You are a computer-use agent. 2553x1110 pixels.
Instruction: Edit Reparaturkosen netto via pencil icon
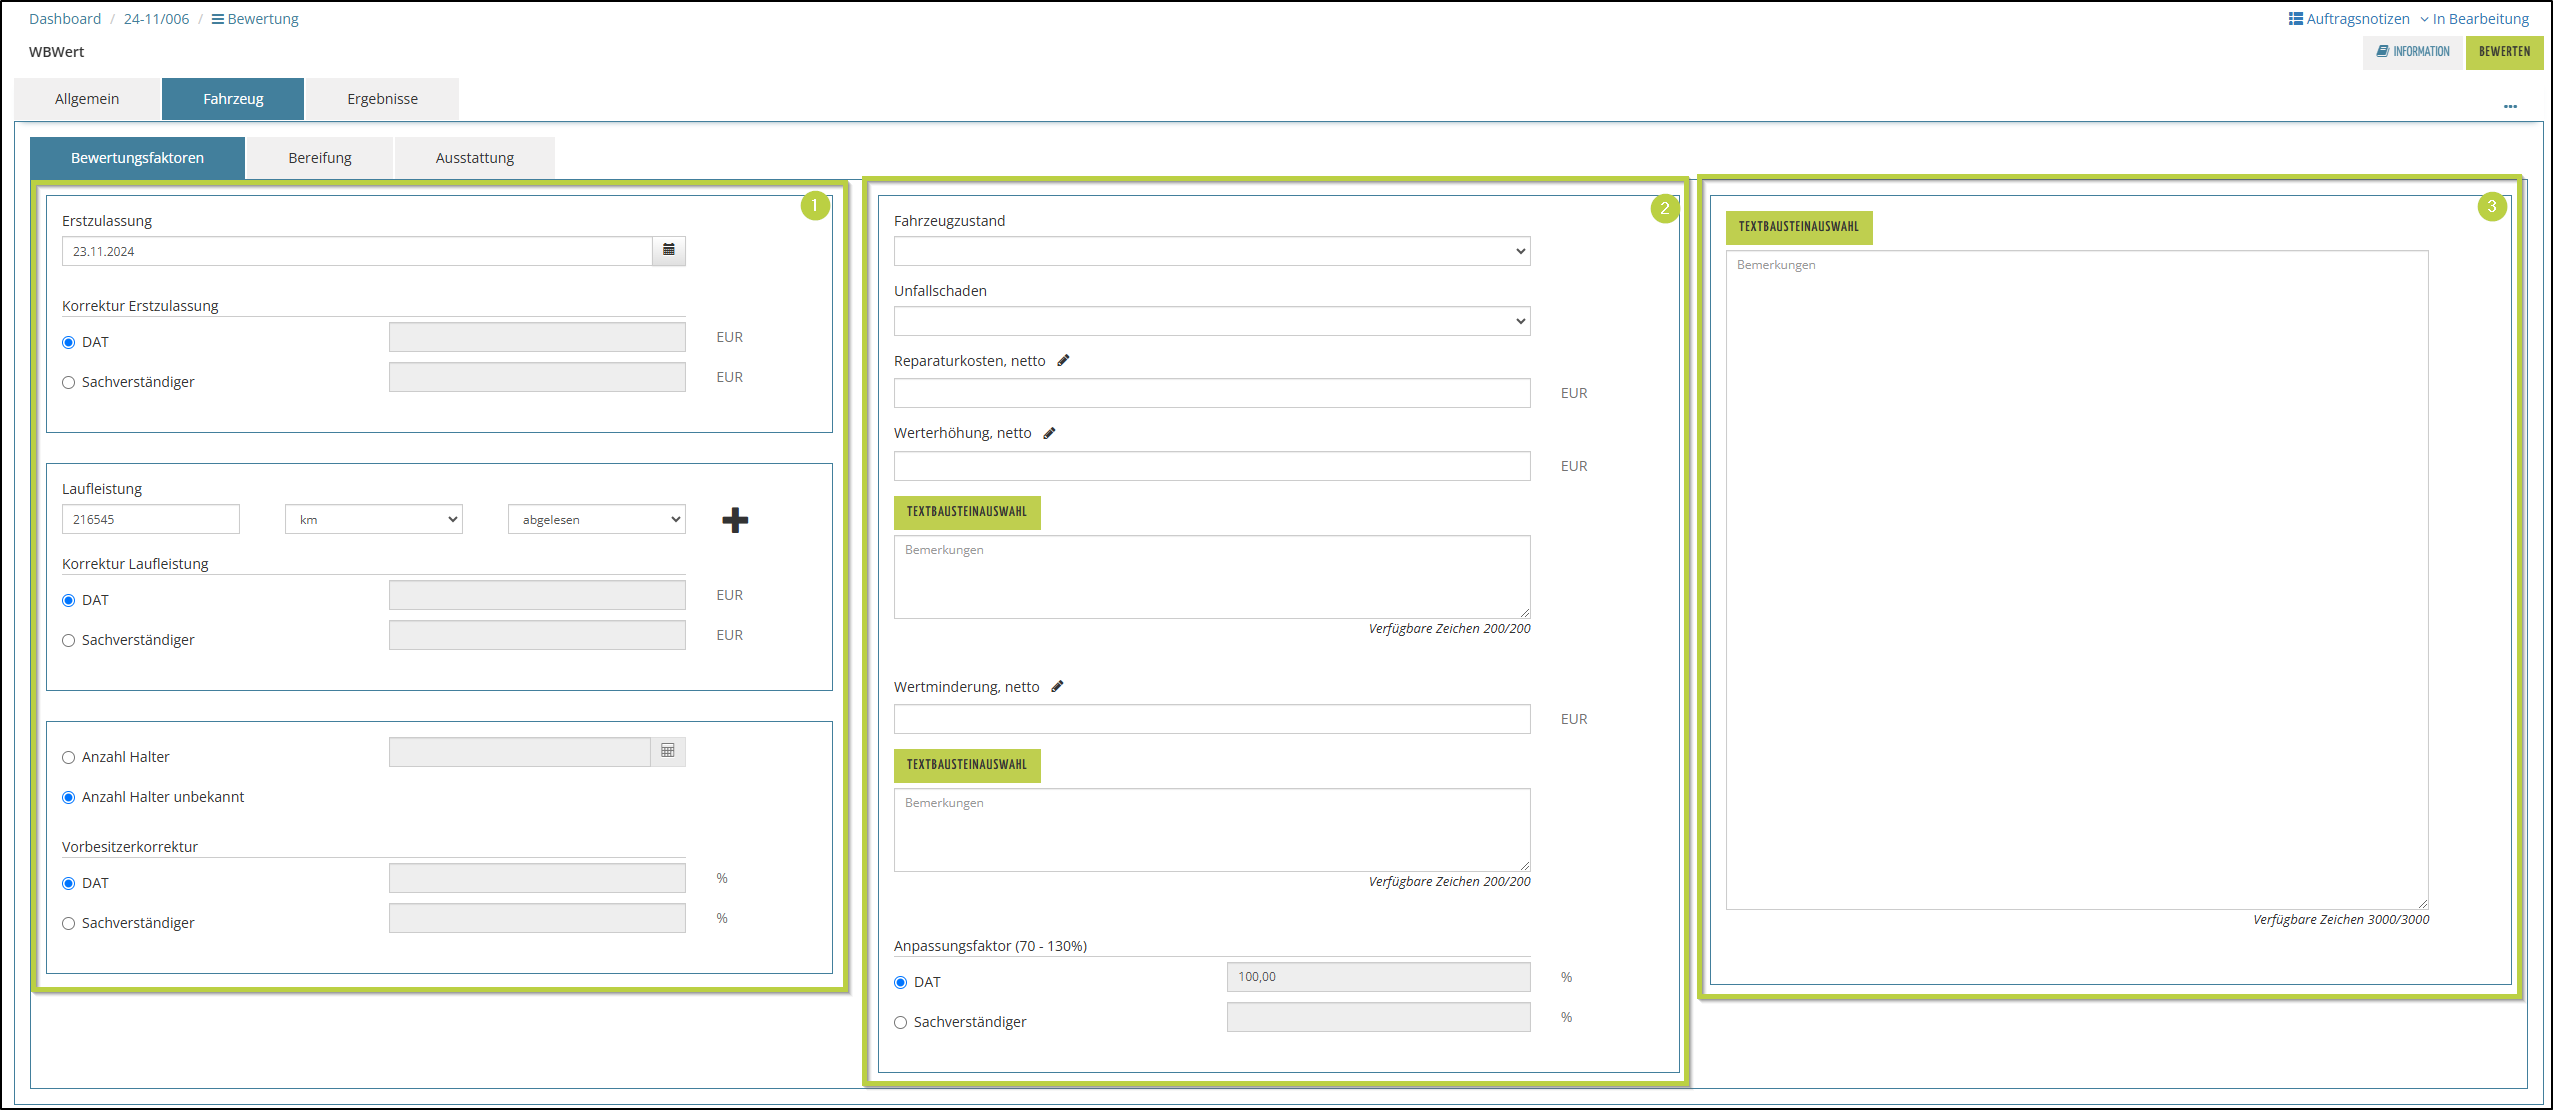[1063, 361]
